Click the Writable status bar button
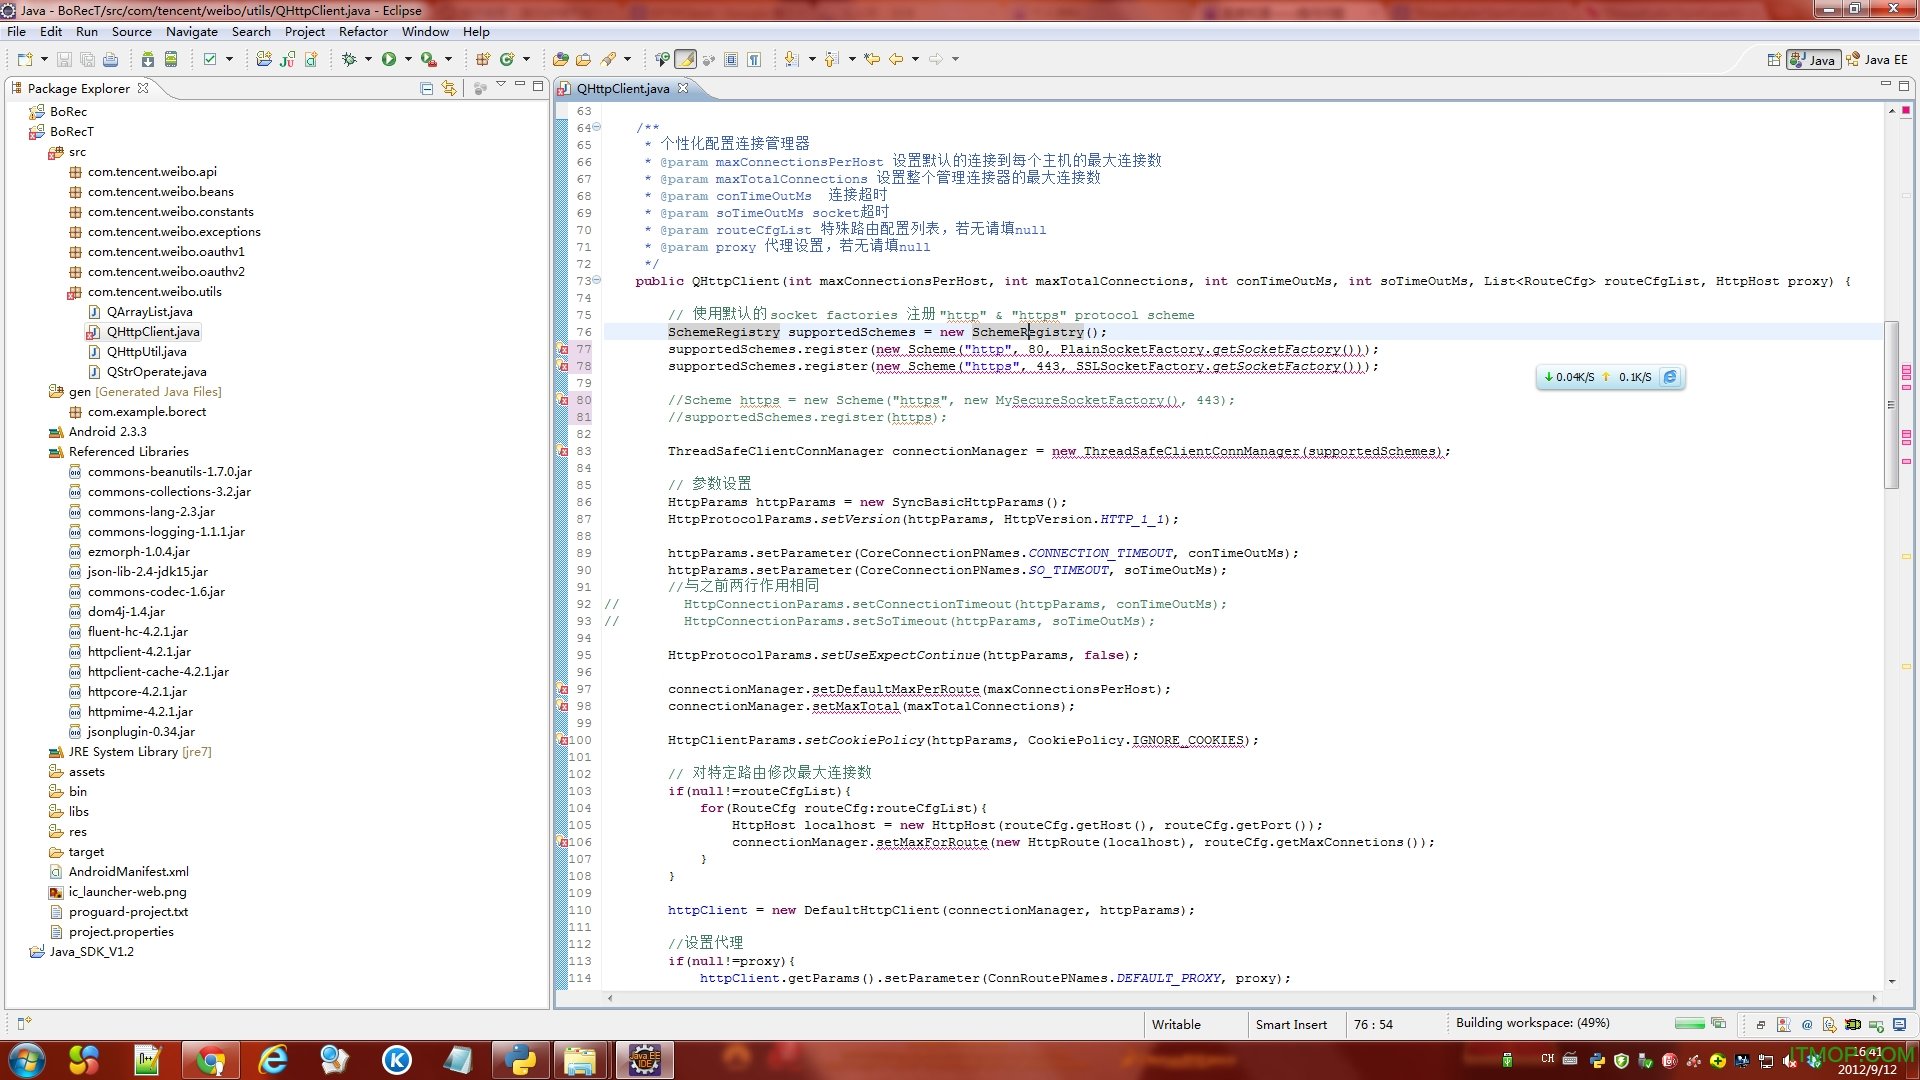Image resolution: width=1920 pixels, height=1080 pixels. tap(1175, 1025)
